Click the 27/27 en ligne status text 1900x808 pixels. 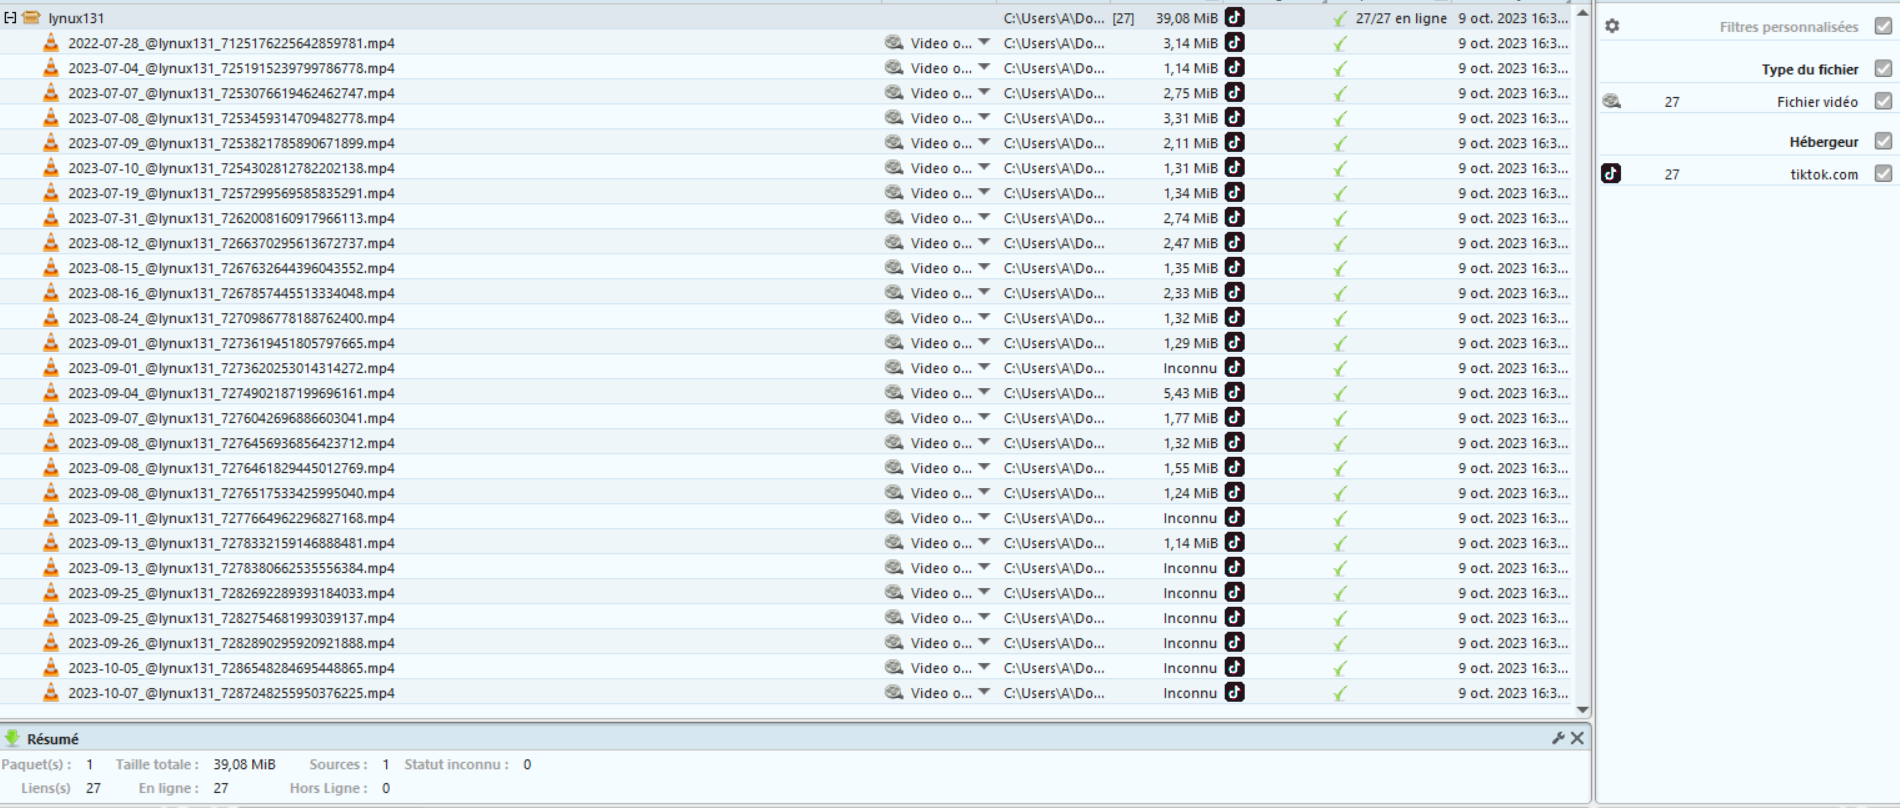(1401, 18)
